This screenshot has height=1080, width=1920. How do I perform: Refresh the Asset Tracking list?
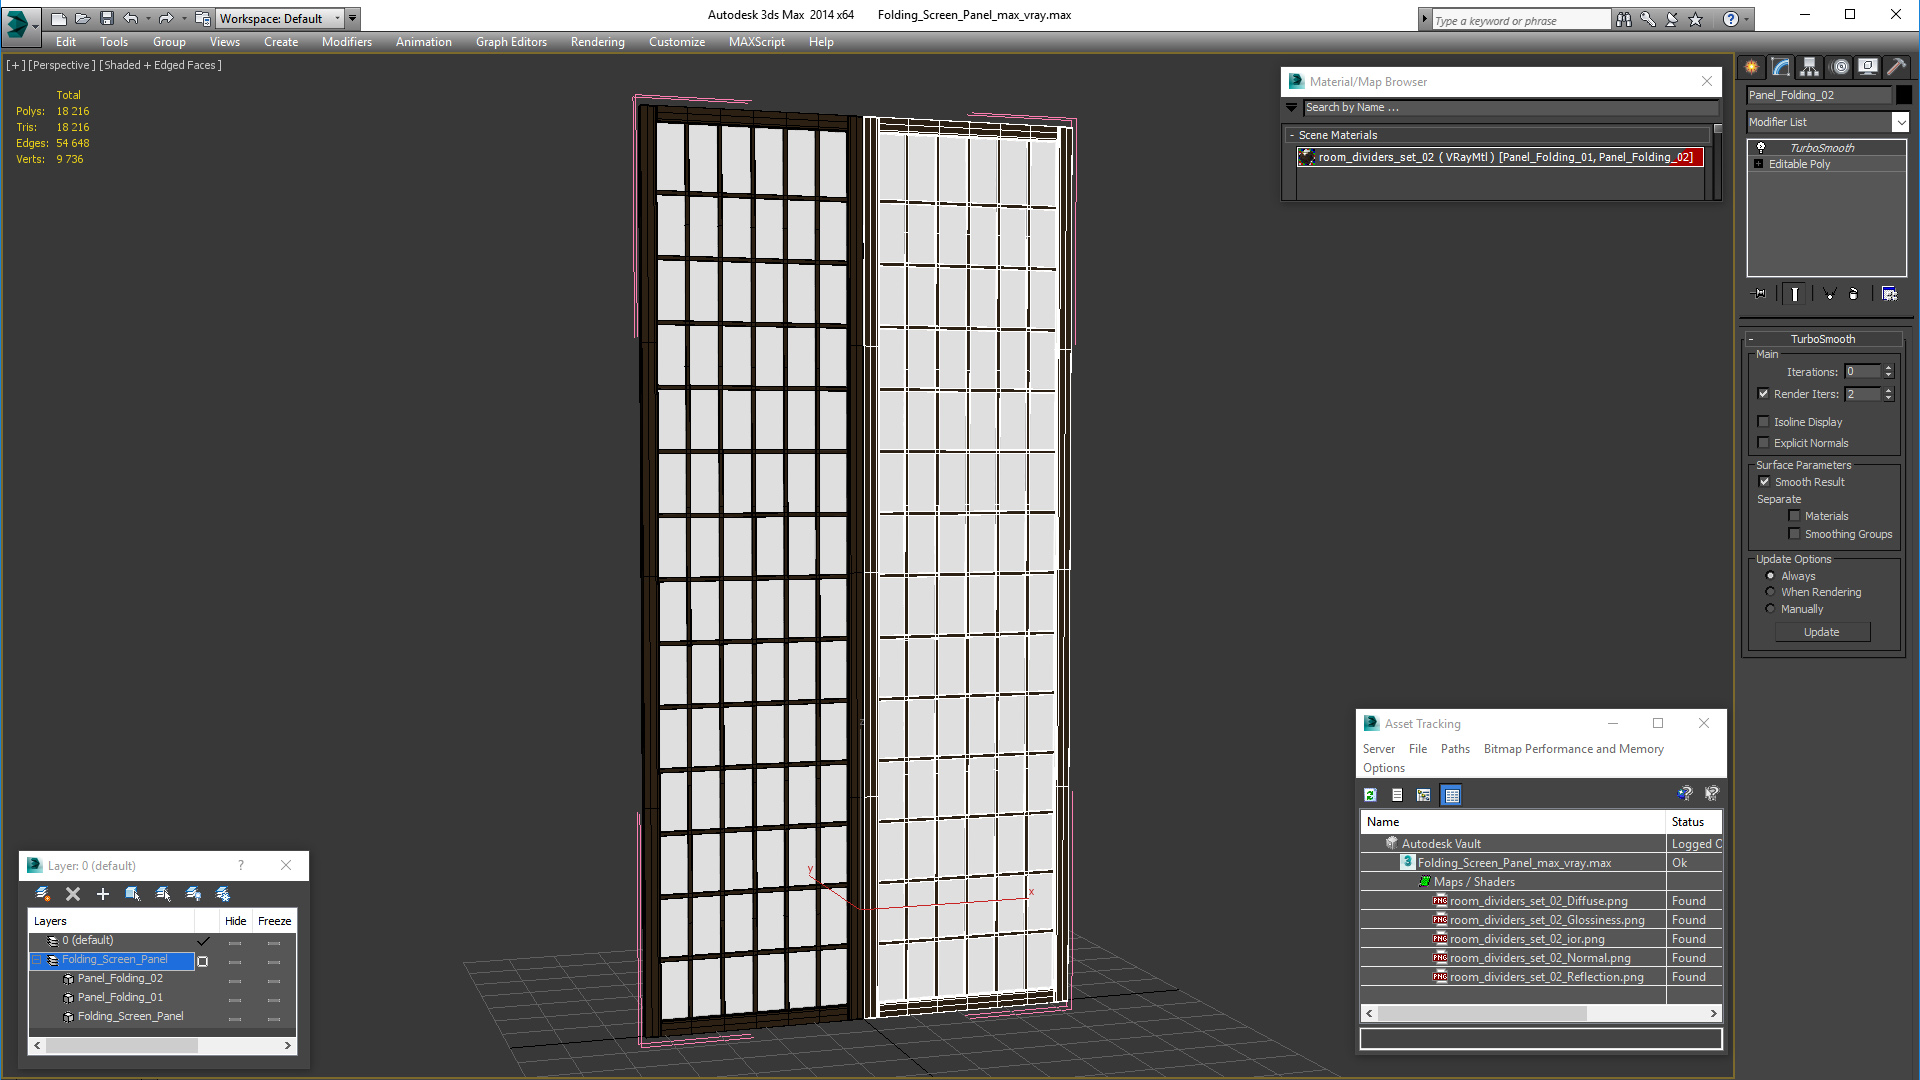point(1370,795)
